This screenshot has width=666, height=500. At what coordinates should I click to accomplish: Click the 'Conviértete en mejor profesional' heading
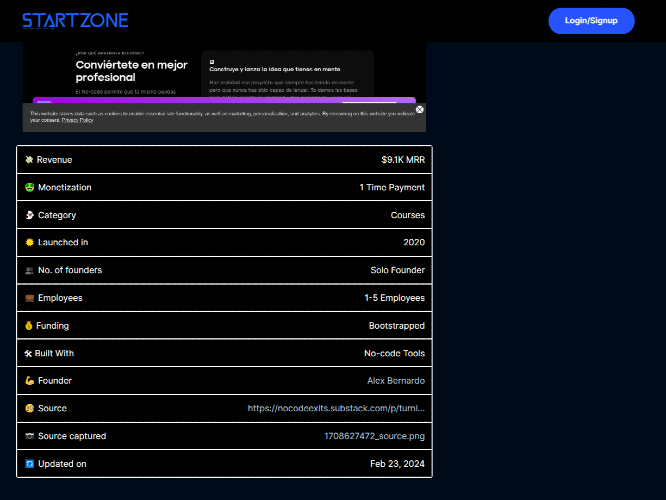click(131, 71)
